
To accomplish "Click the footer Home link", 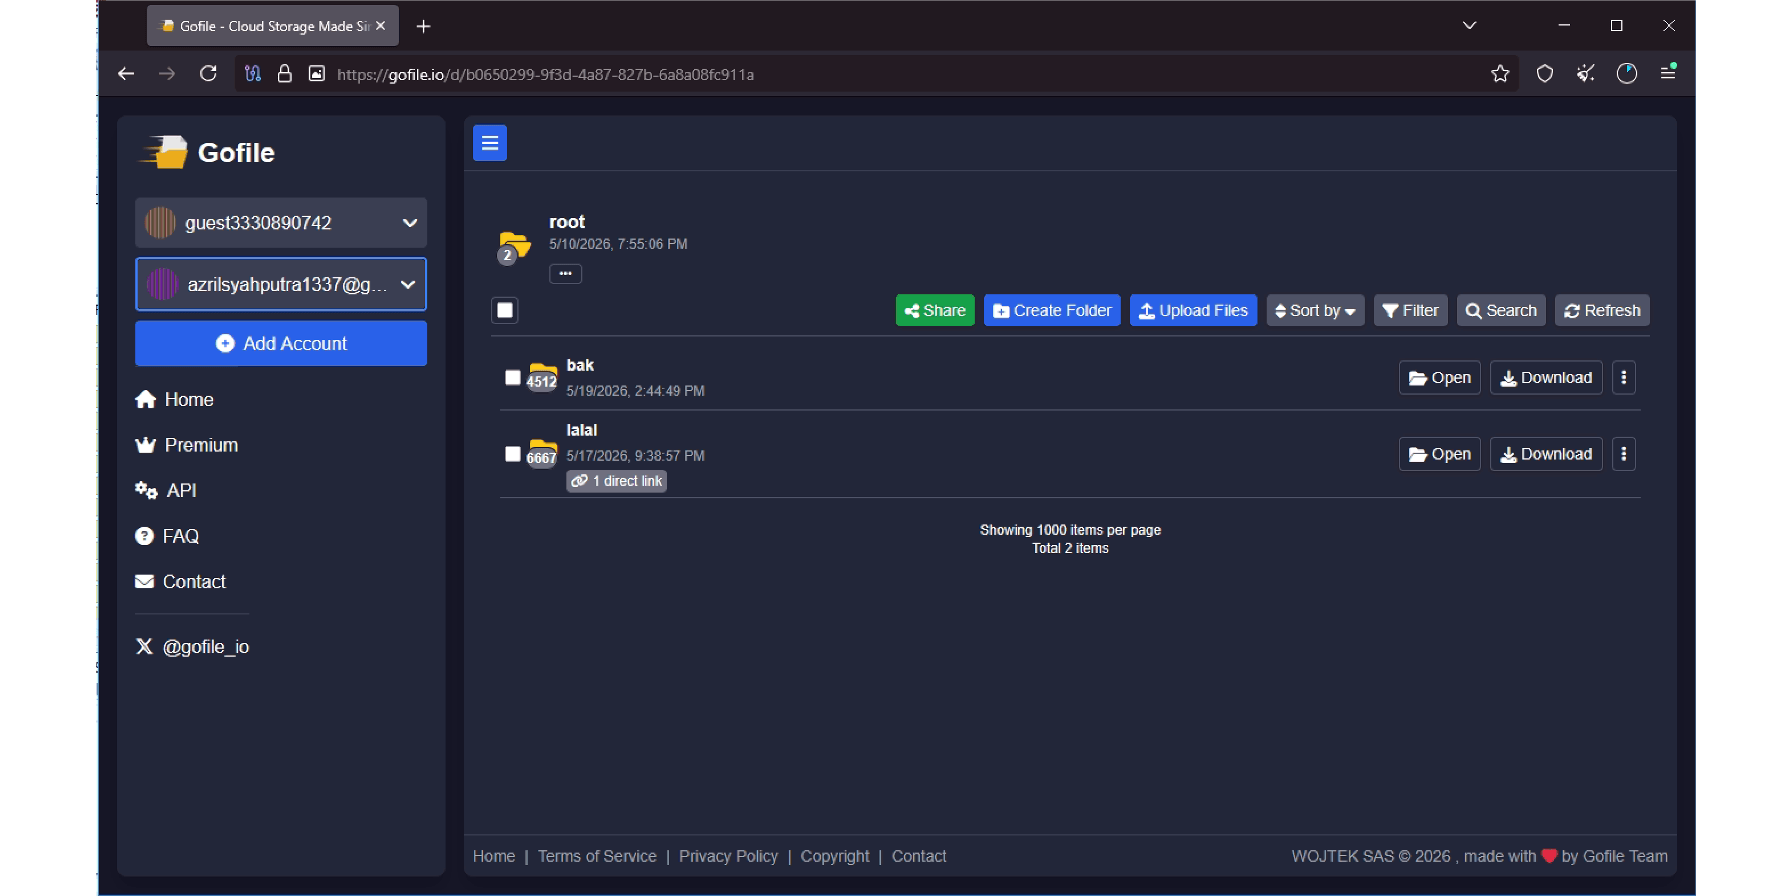I will click(x=494, y=856).
